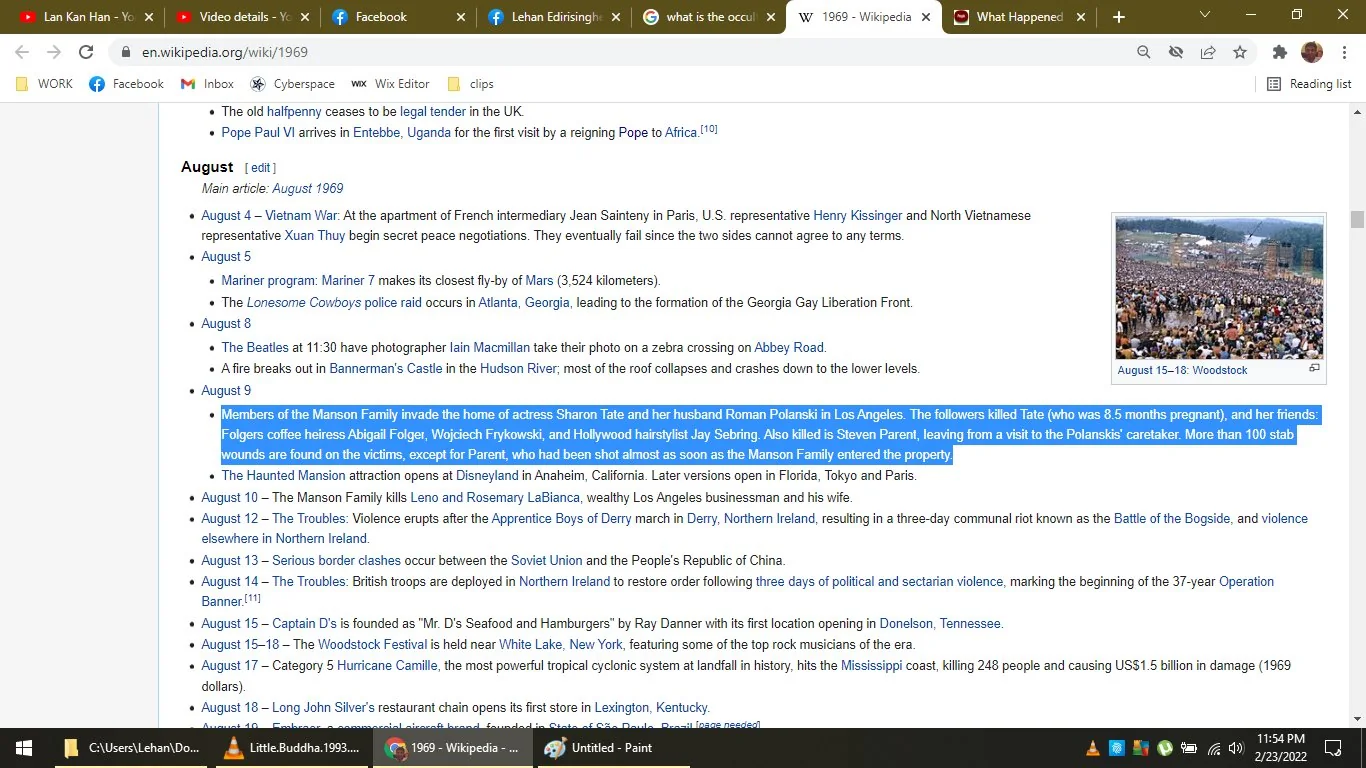
Task: Reload the Wikipedia page
Action: tap(86, 52)
